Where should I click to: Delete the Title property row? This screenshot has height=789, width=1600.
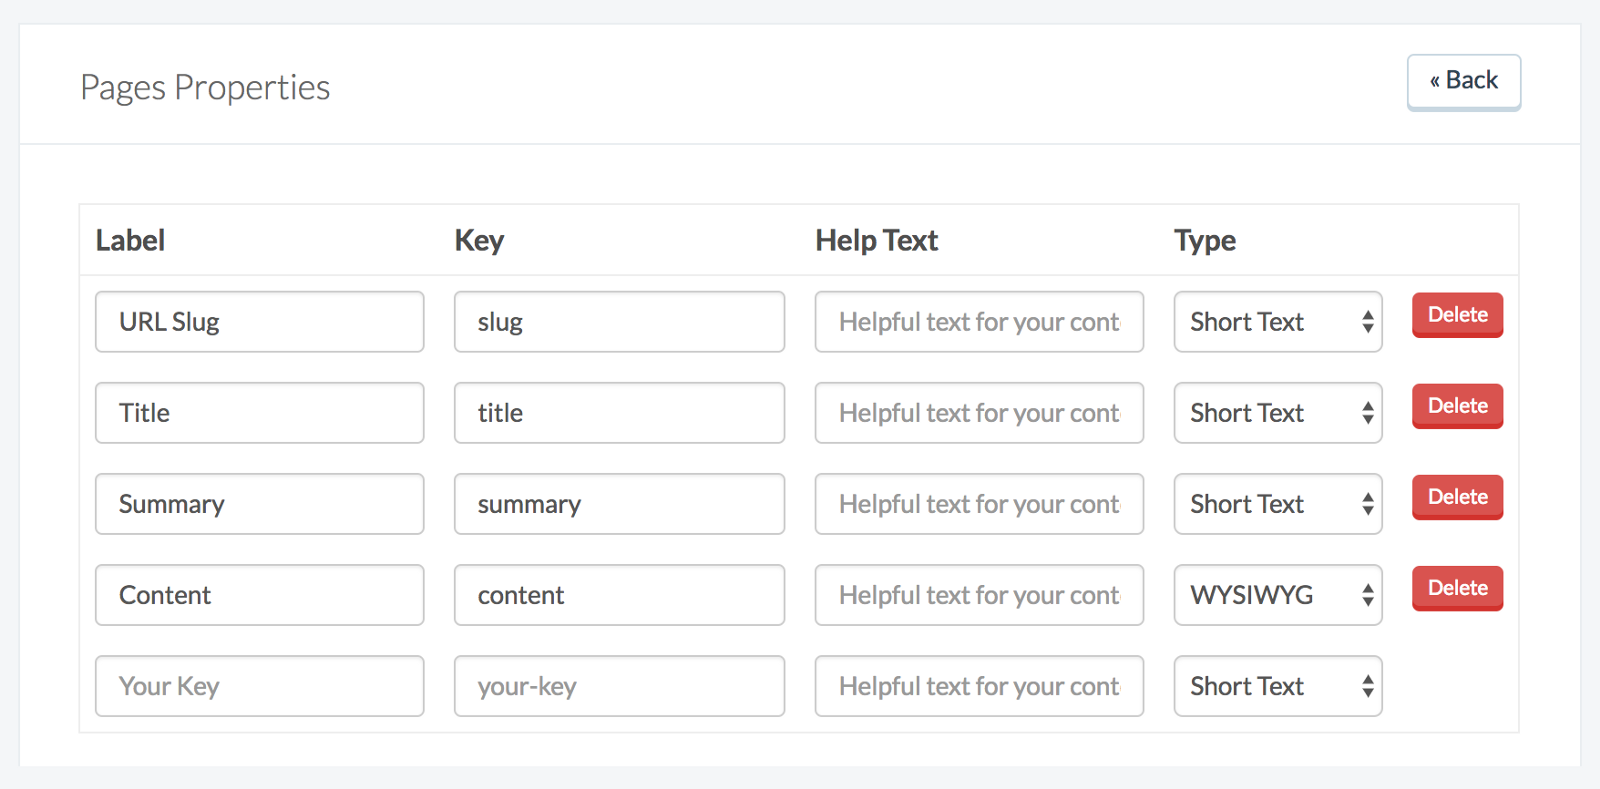pyautogui.click(x=1457, y=406)
